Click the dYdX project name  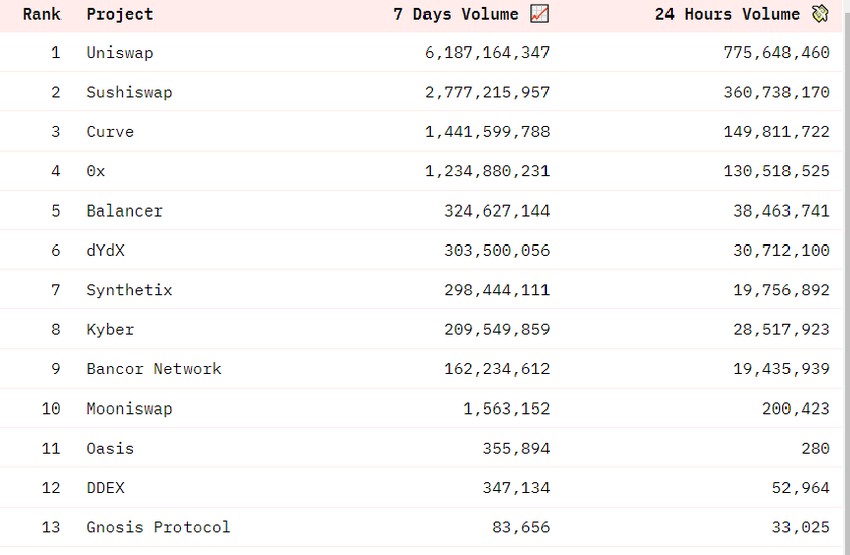click(106, 250)
